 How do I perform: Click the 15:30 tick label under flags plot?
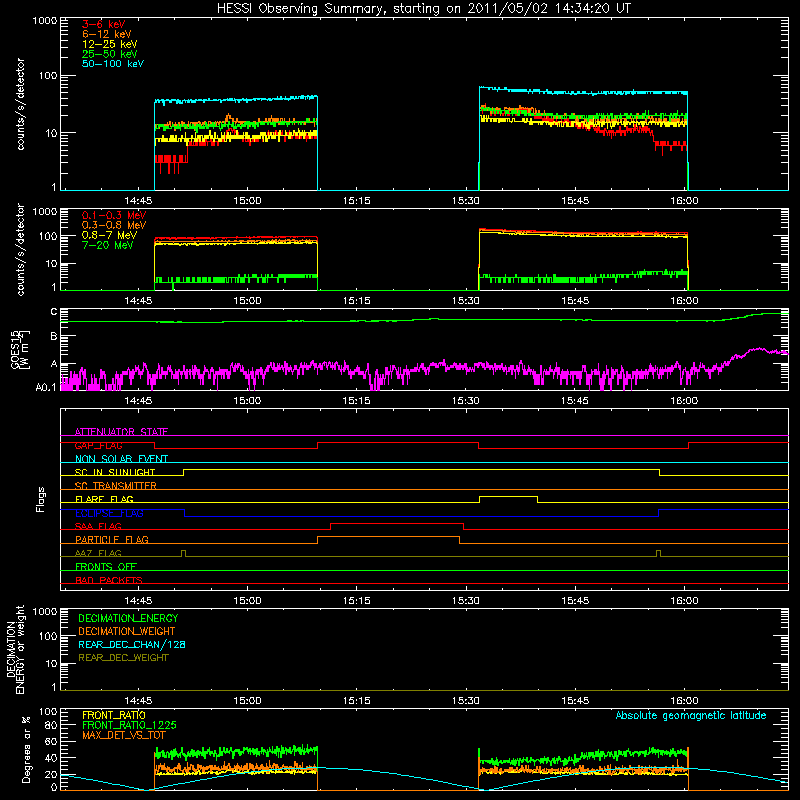[466, 601]
